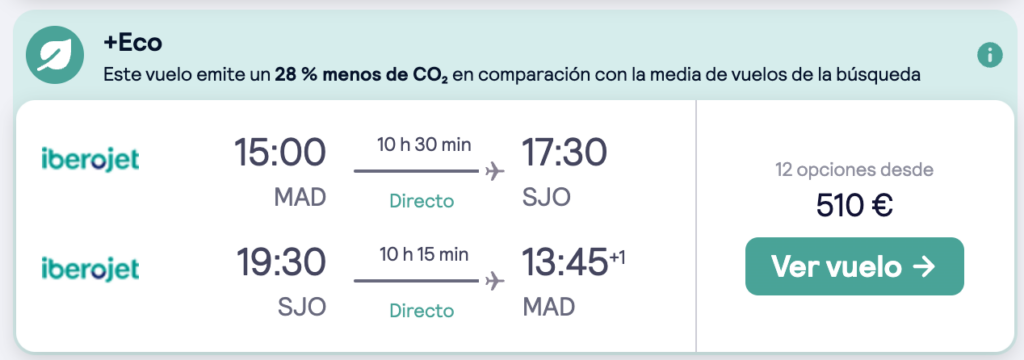Click the 12 opciones desde text
The image size is (1024, 360).
[854, 171]
